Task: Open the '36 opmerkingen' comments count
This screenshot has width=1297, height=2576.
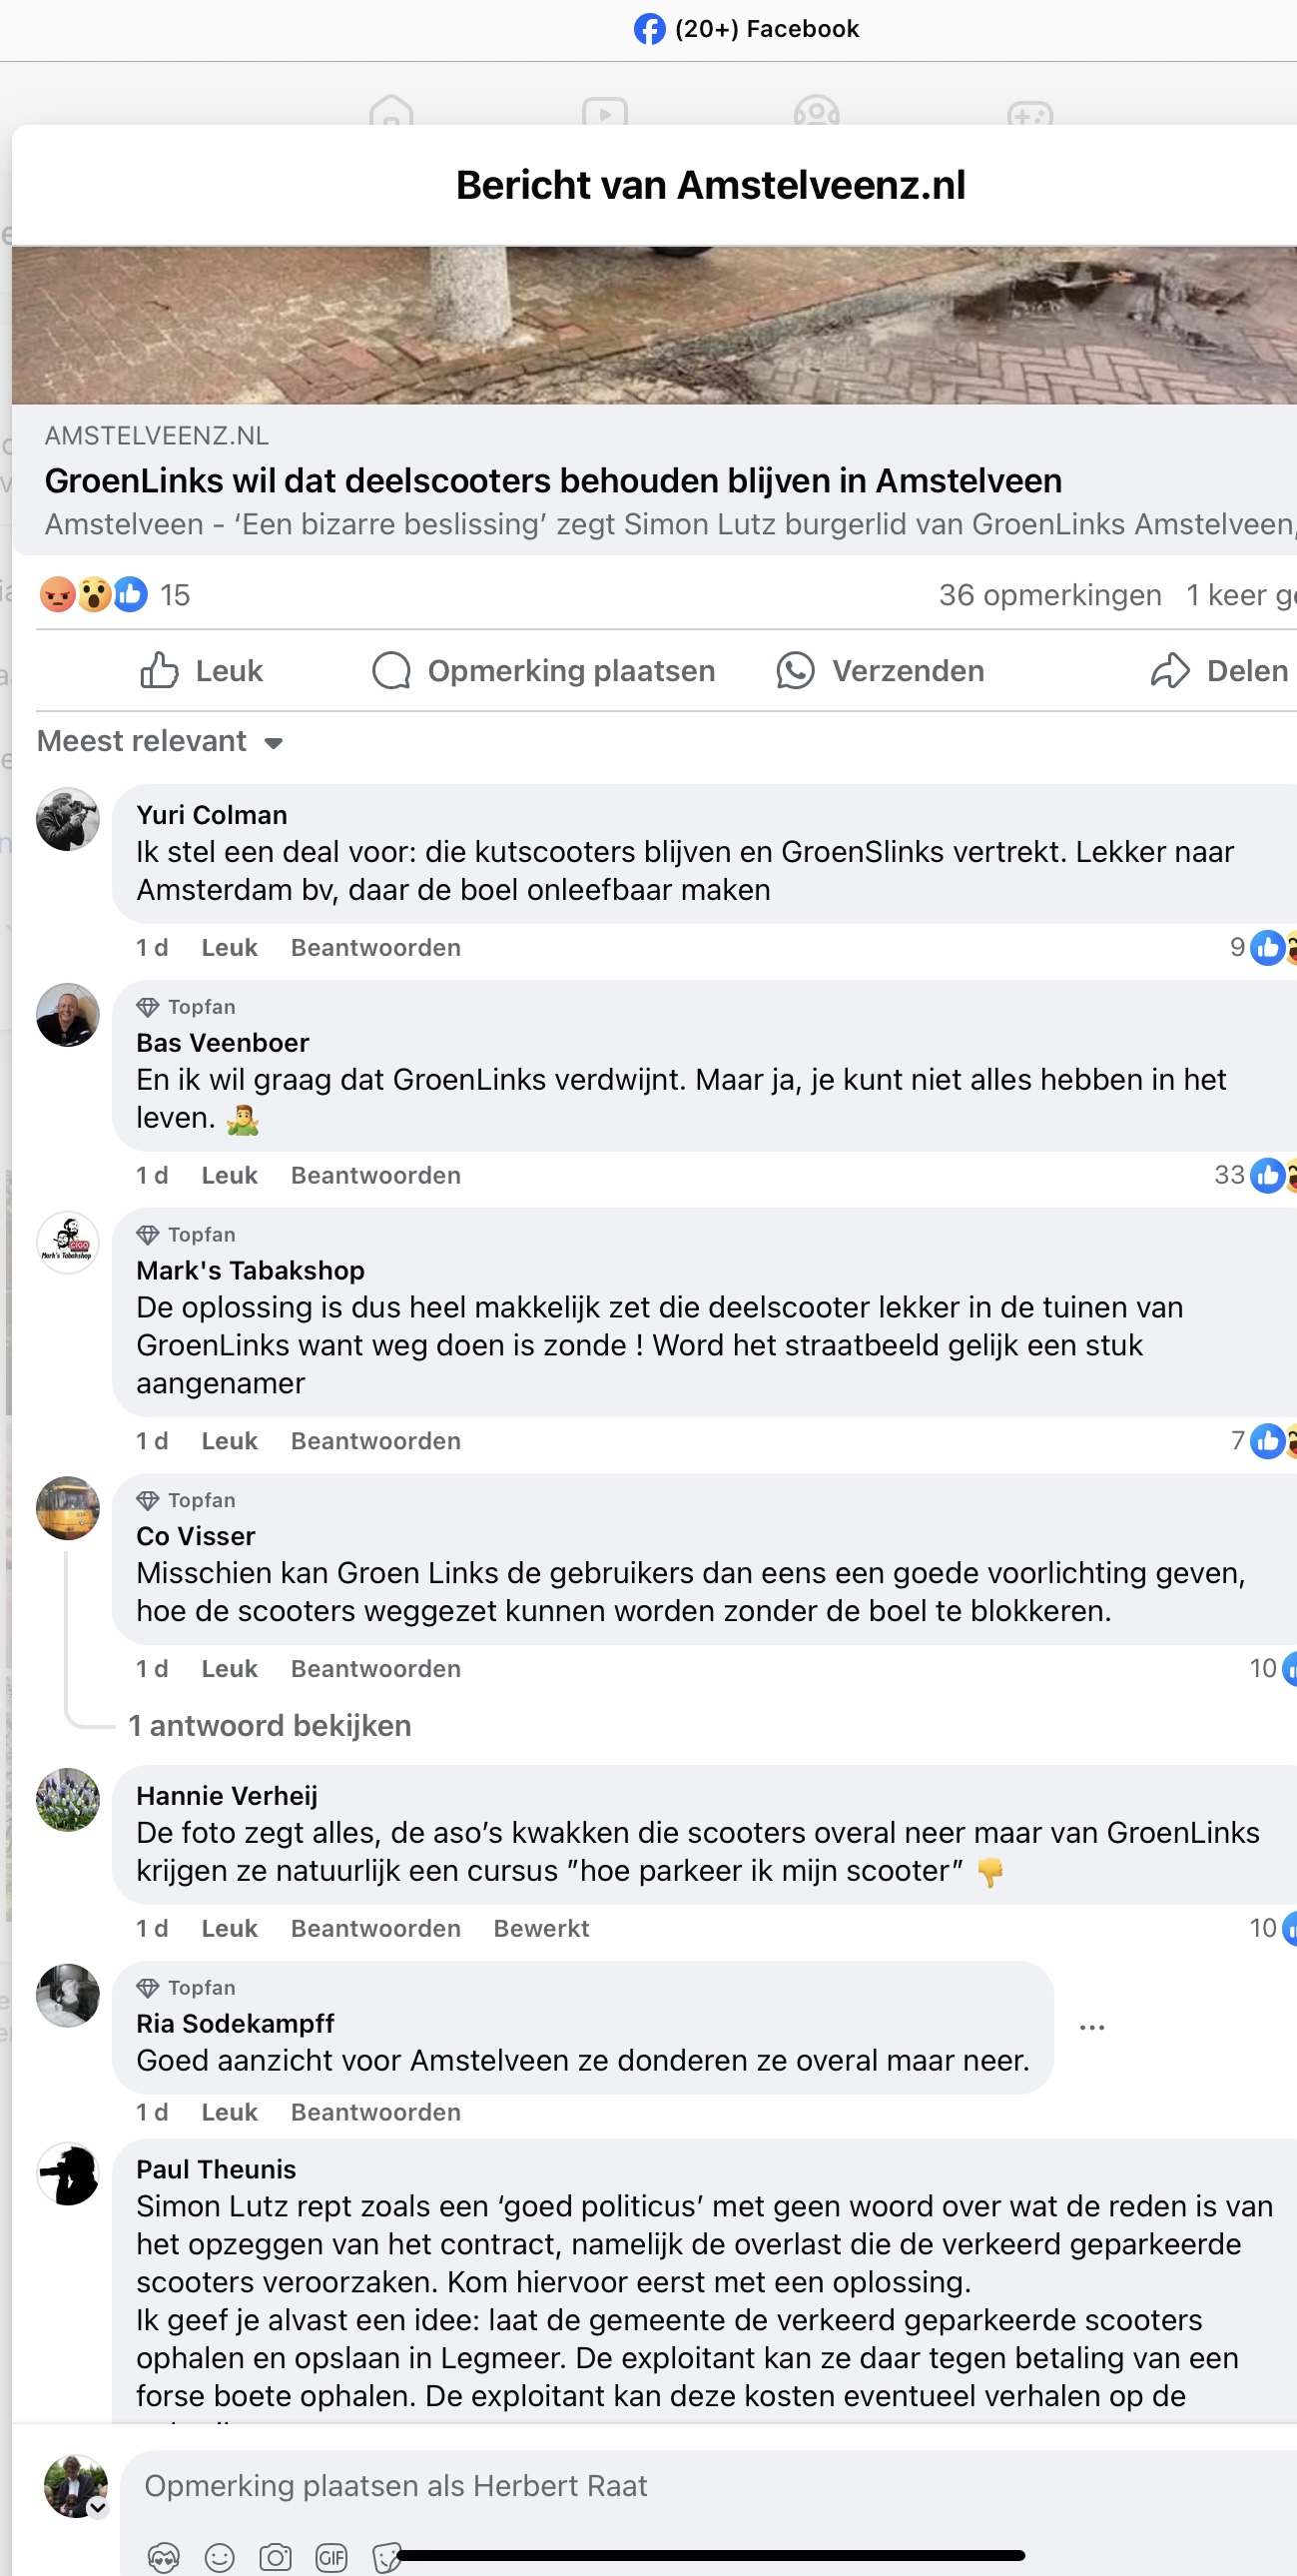Action: (1049, 596)
